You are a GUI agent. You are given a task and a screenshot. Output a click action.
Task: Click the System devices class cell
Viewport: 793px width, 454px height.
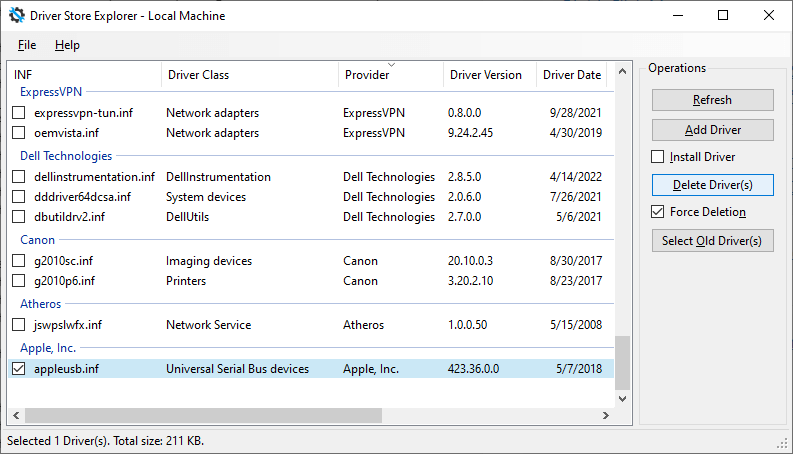click(x=206, y=197)
